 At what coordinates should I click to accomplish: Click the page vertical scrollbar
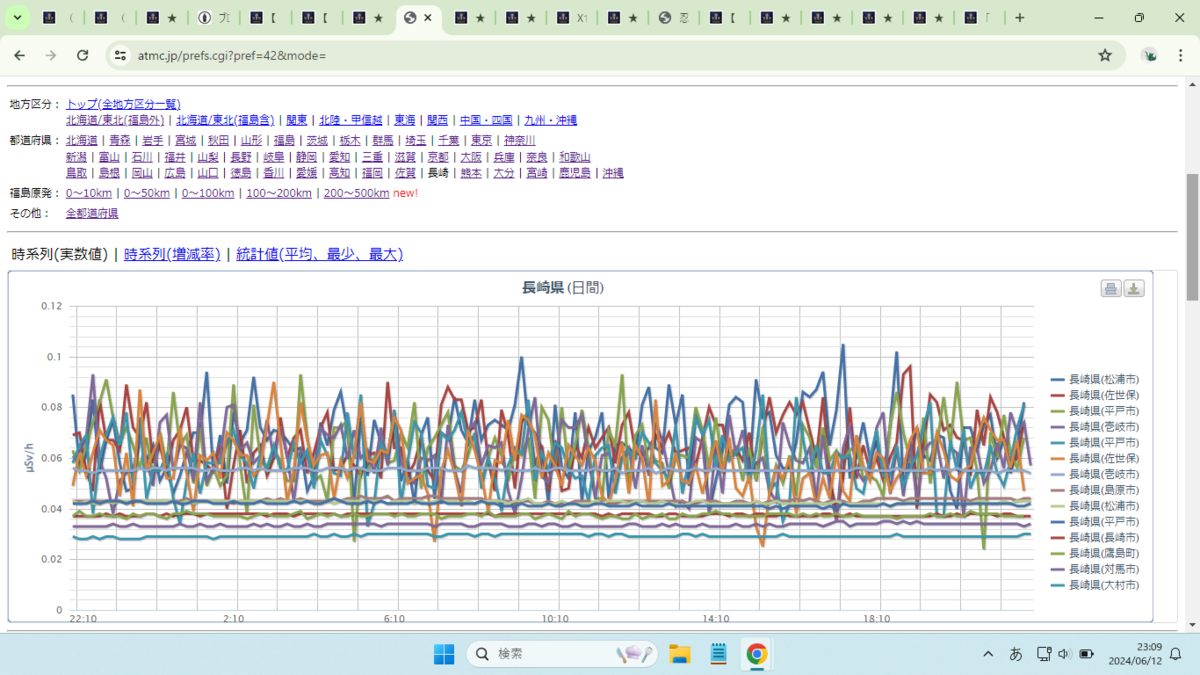tap(1192, 237)
